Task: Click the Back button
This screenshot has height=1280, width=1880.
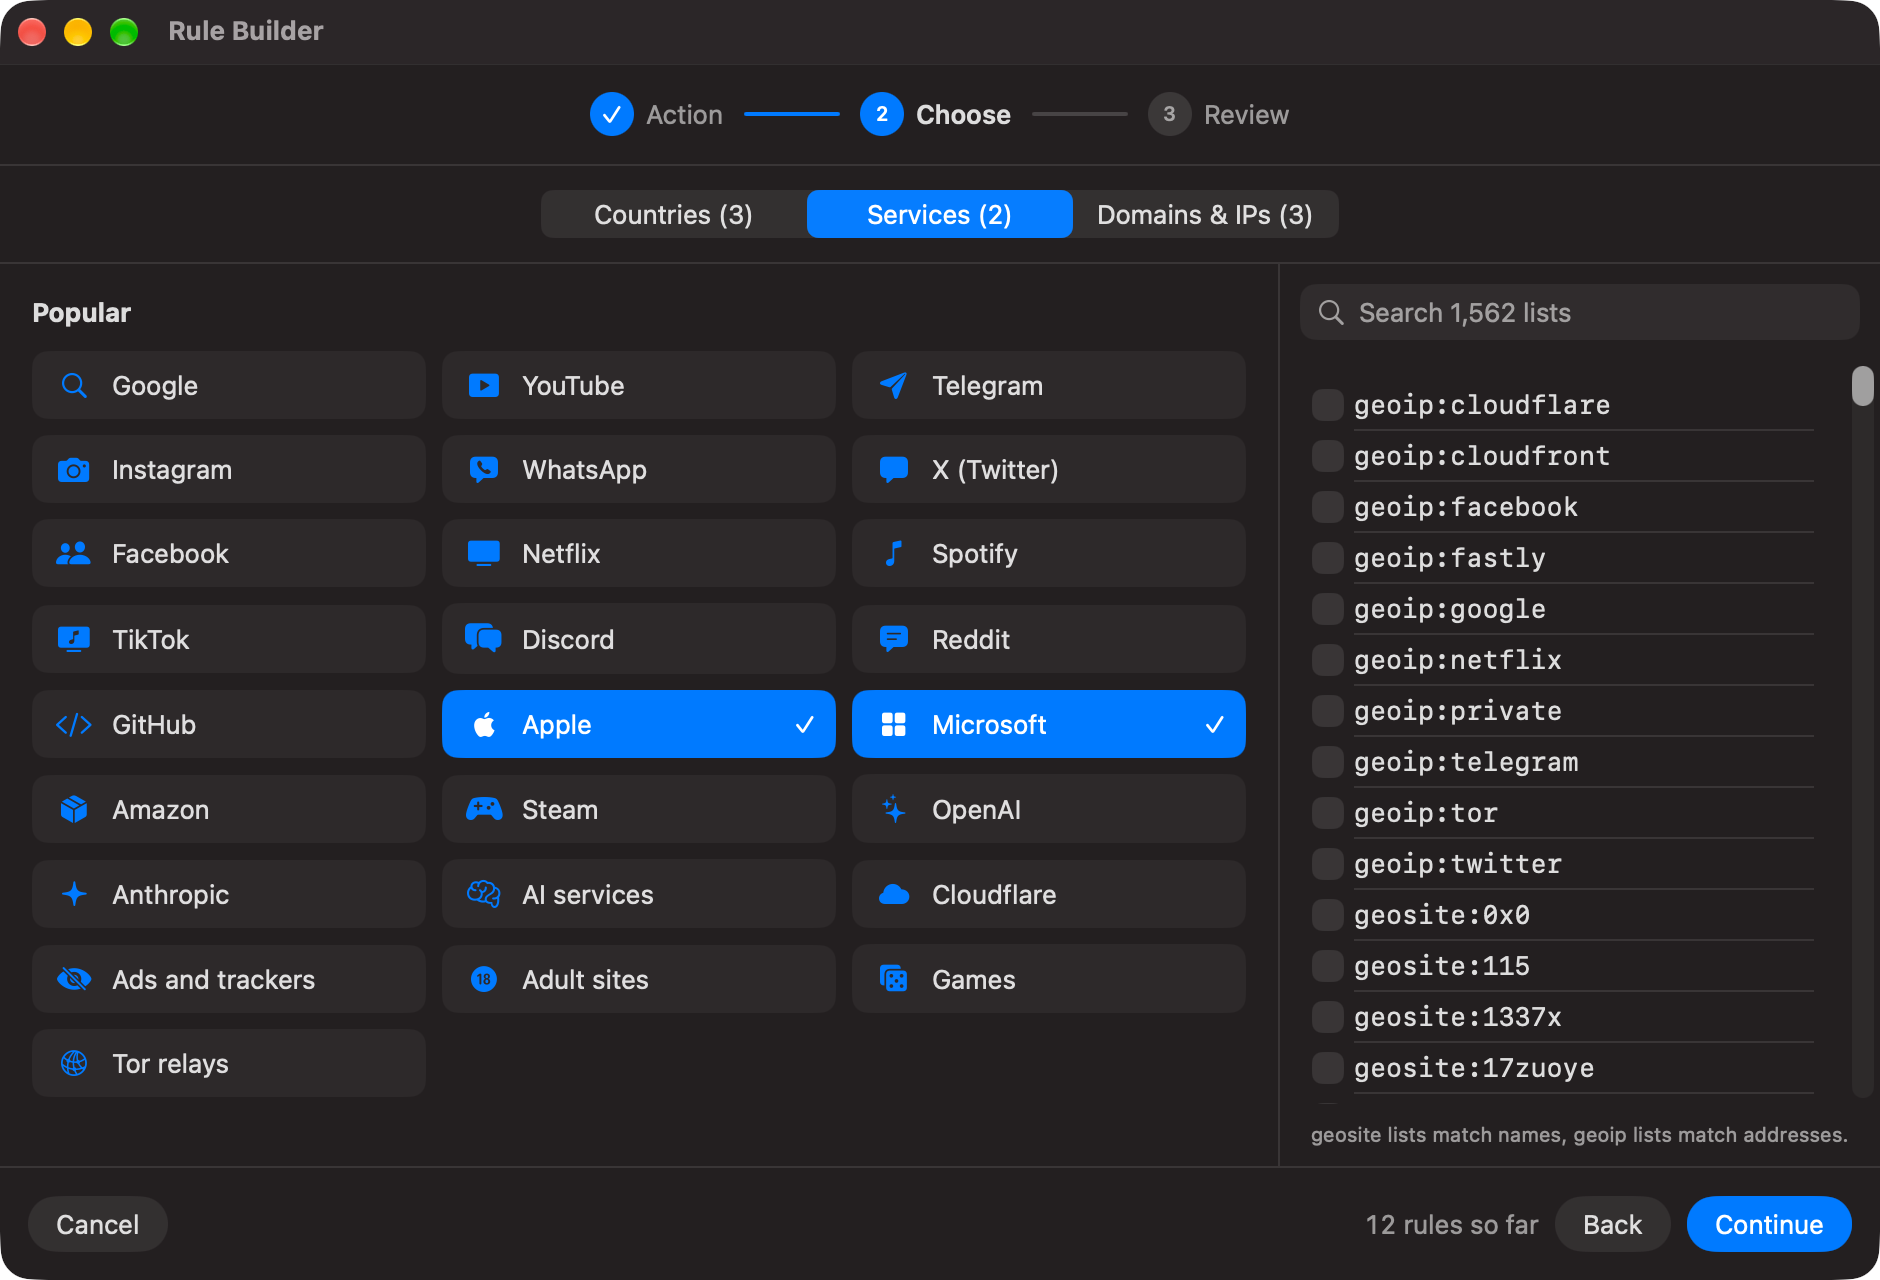Action: click(1612, 1224)
